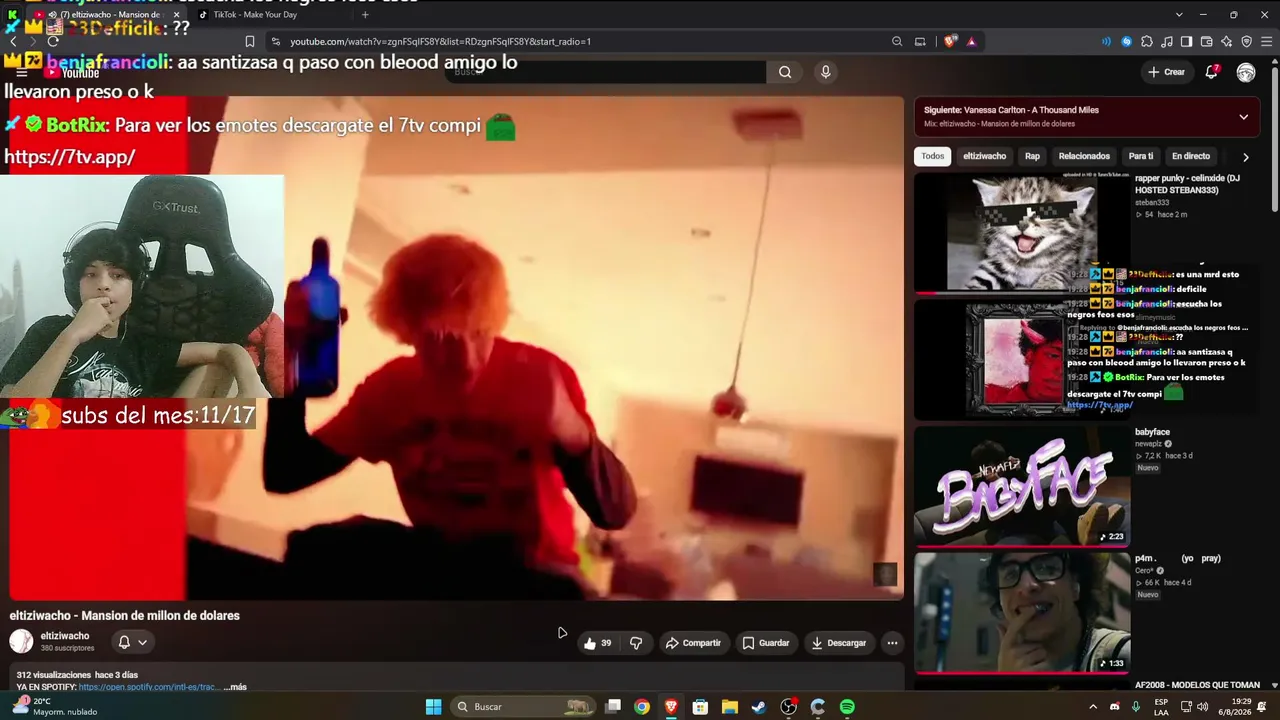Click the YouTube search magnifier button

pyautogui.click(x=785, y=72)
